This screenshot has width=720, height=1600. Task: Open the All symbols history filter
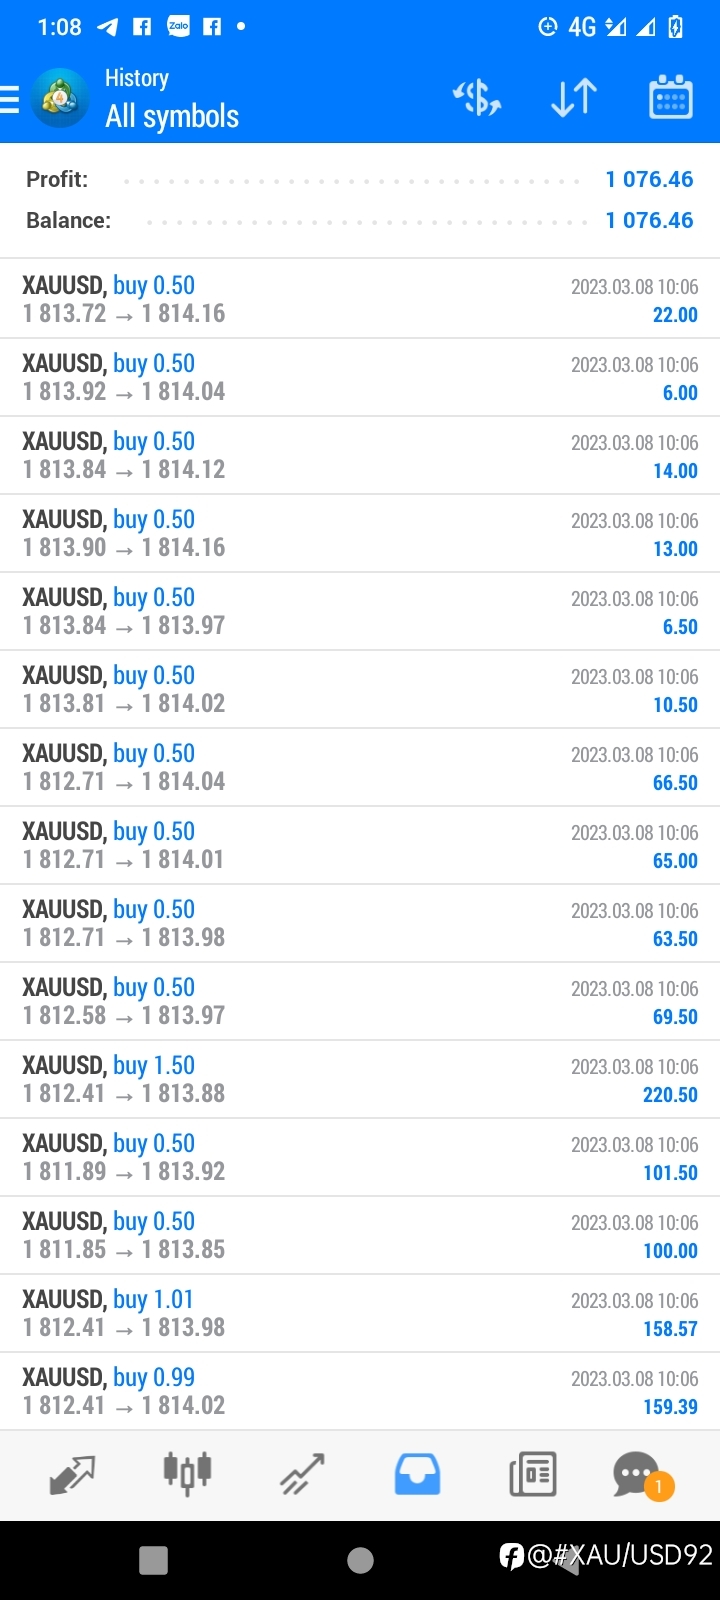(x=172, y=116)
